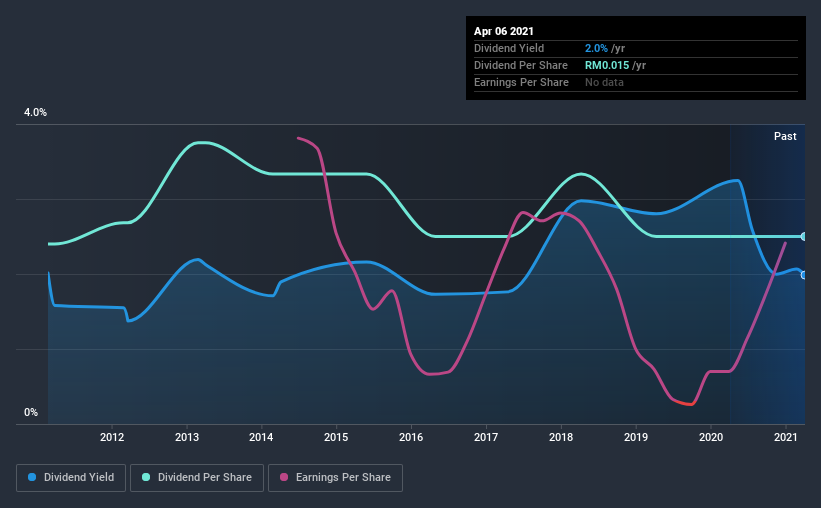Click the blue Dividend Yield legend dot
821x508 pixels.
pos(32,477)
